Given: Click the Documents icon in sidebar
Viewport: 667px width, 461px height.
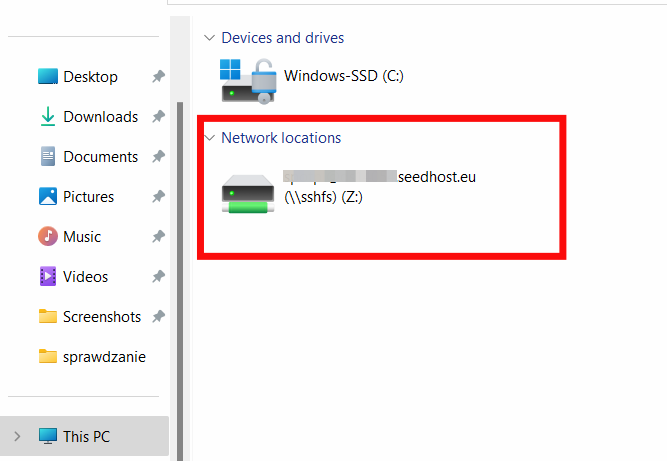Looking at the screenshot, I should (x=48, y=157).
